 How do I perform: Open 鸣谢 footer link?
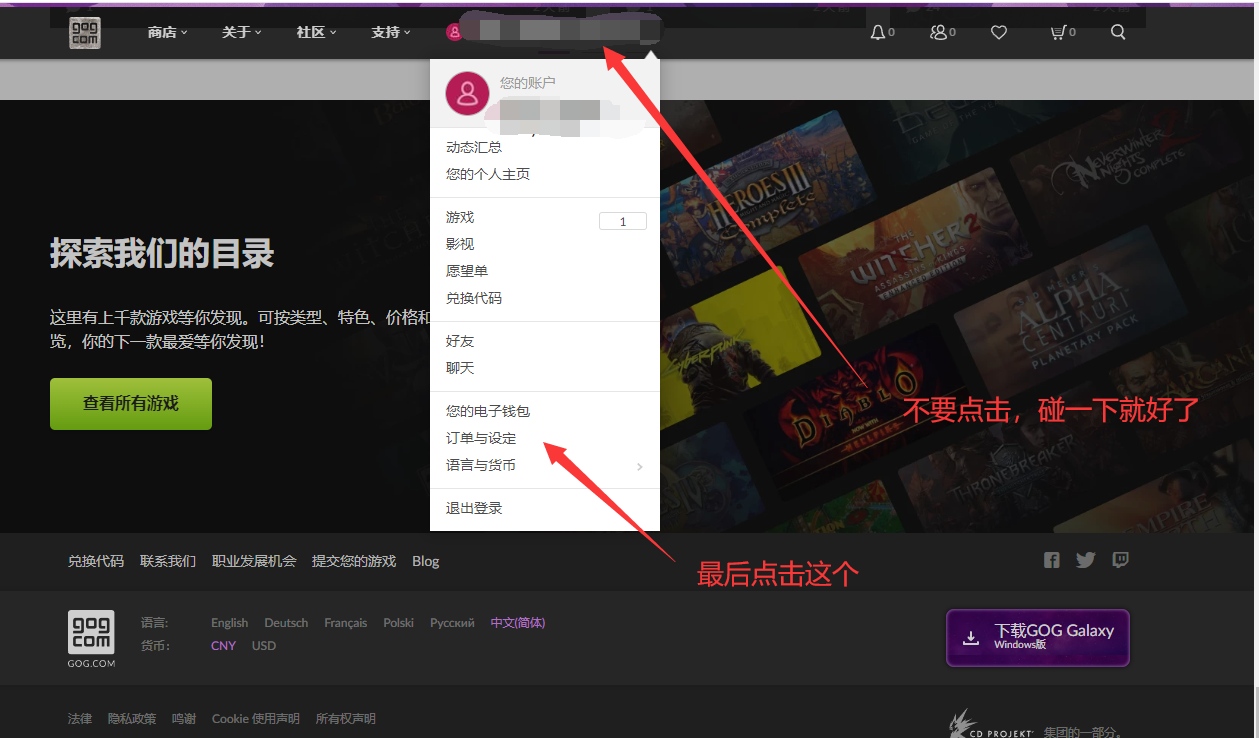pos(184,718)
